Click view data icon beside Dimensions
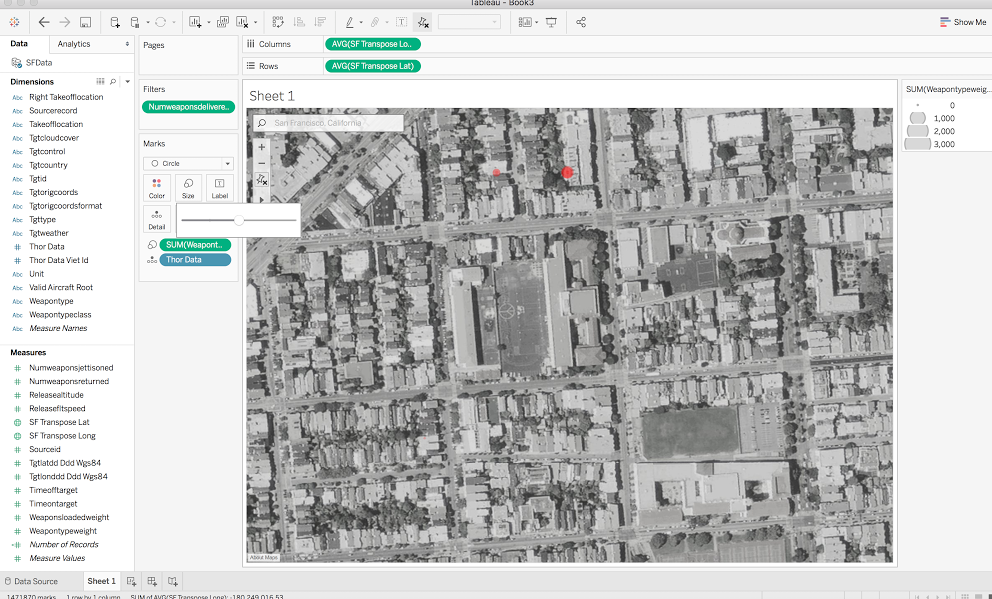The image size is (992, 599). pos(100,82)
